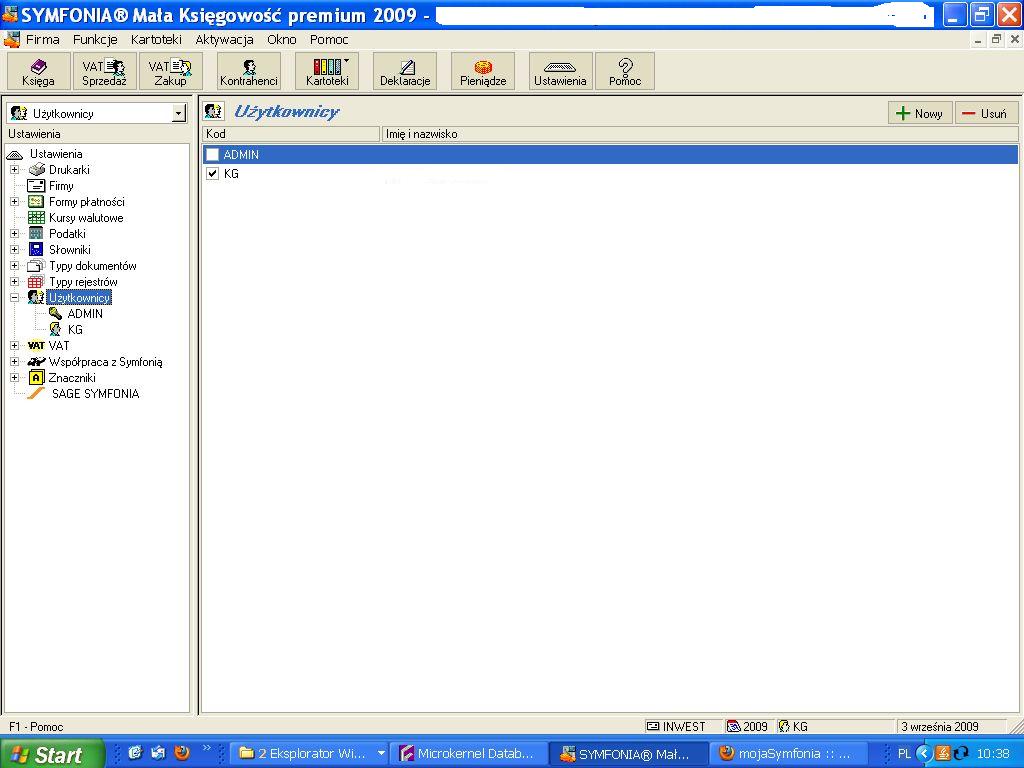Open the Firma menu
This screenshot has height=768, width=1024.
(42, 40)
